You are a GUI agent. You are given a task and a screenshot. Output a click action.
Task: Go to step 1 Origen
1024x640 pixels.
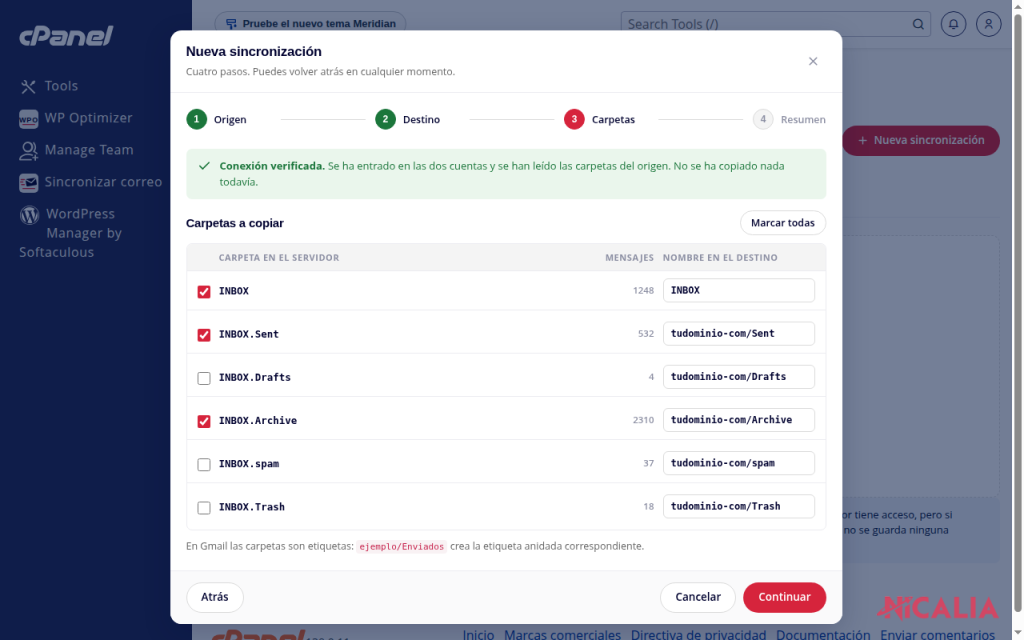point(217,120)
